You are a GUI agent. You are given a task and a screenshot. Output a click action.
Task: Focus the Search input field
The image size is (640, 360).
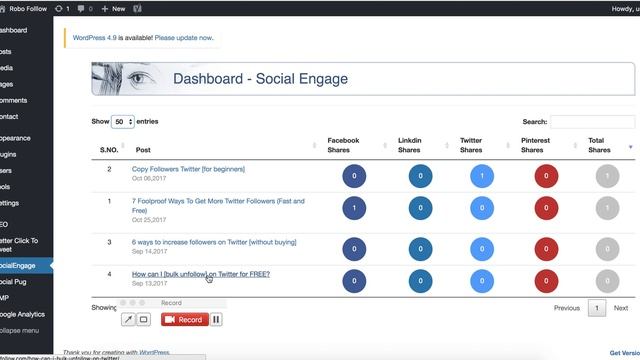tap(593, 122)
